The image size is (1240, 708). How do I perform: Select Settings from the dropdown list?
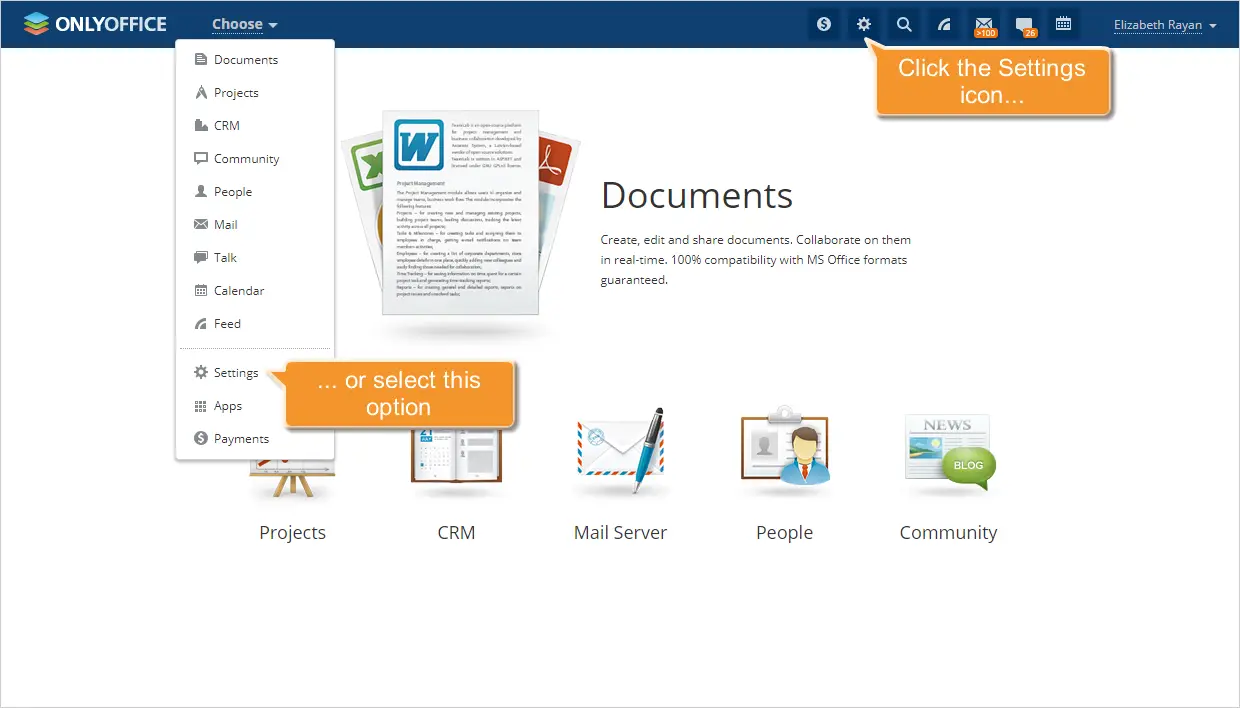click(x=234, y=372)
